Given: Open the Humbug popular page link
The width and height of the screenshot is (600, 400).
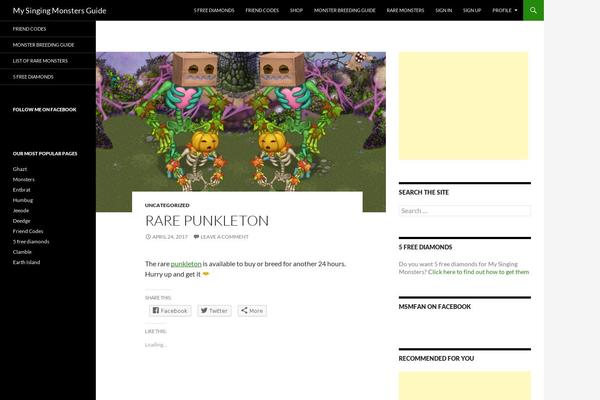Looking at the screenshot, I should tap(23, 200).
